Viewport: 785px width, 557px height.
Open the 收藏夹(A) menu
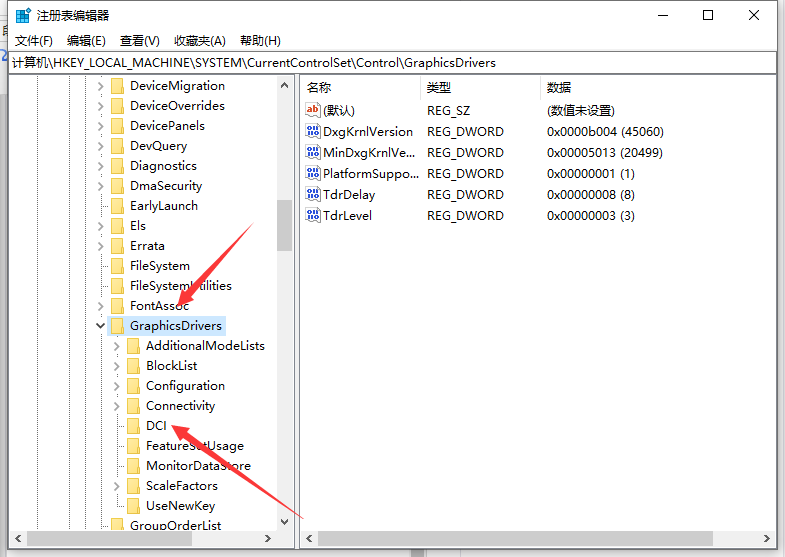point(198,41)
